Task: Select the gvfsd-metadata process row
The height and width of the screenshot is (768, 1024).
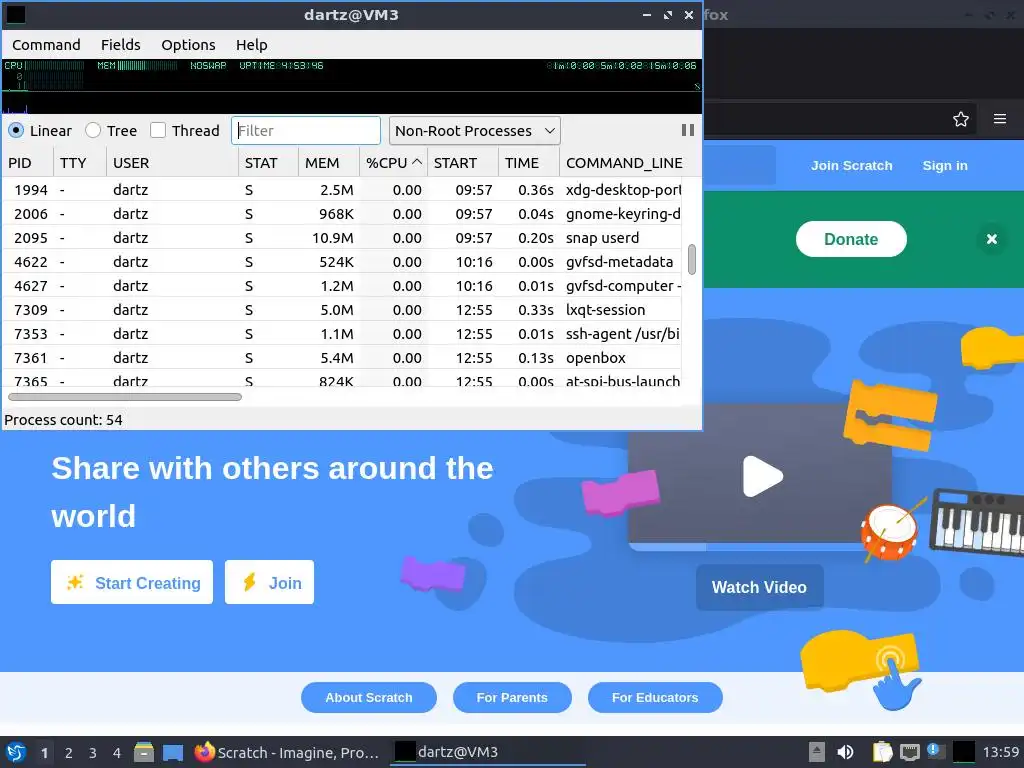Action: pyautogui.click(x=342, y=262)
